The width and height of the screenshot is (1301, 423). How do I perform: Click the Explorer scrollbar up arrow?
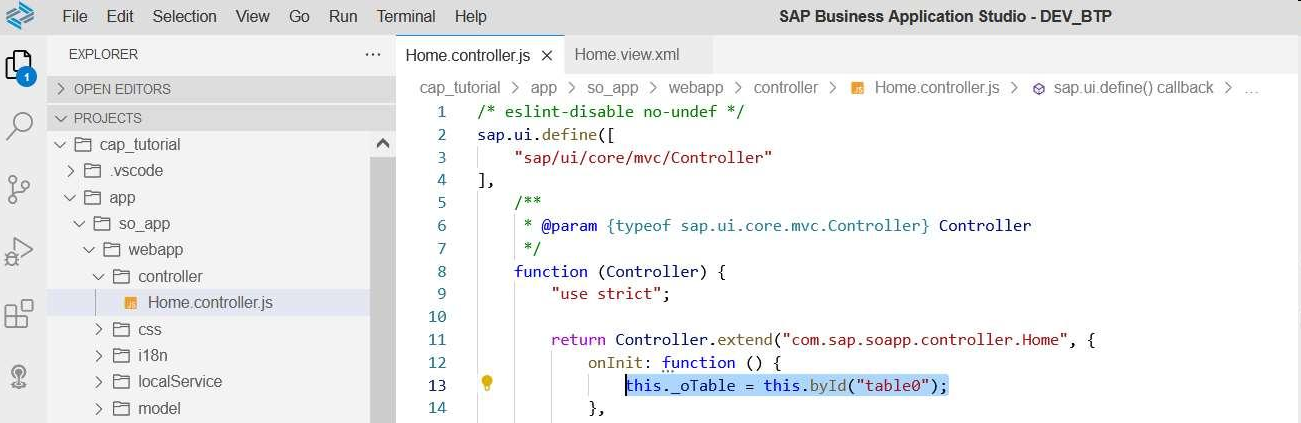click(x=383, y=144)
